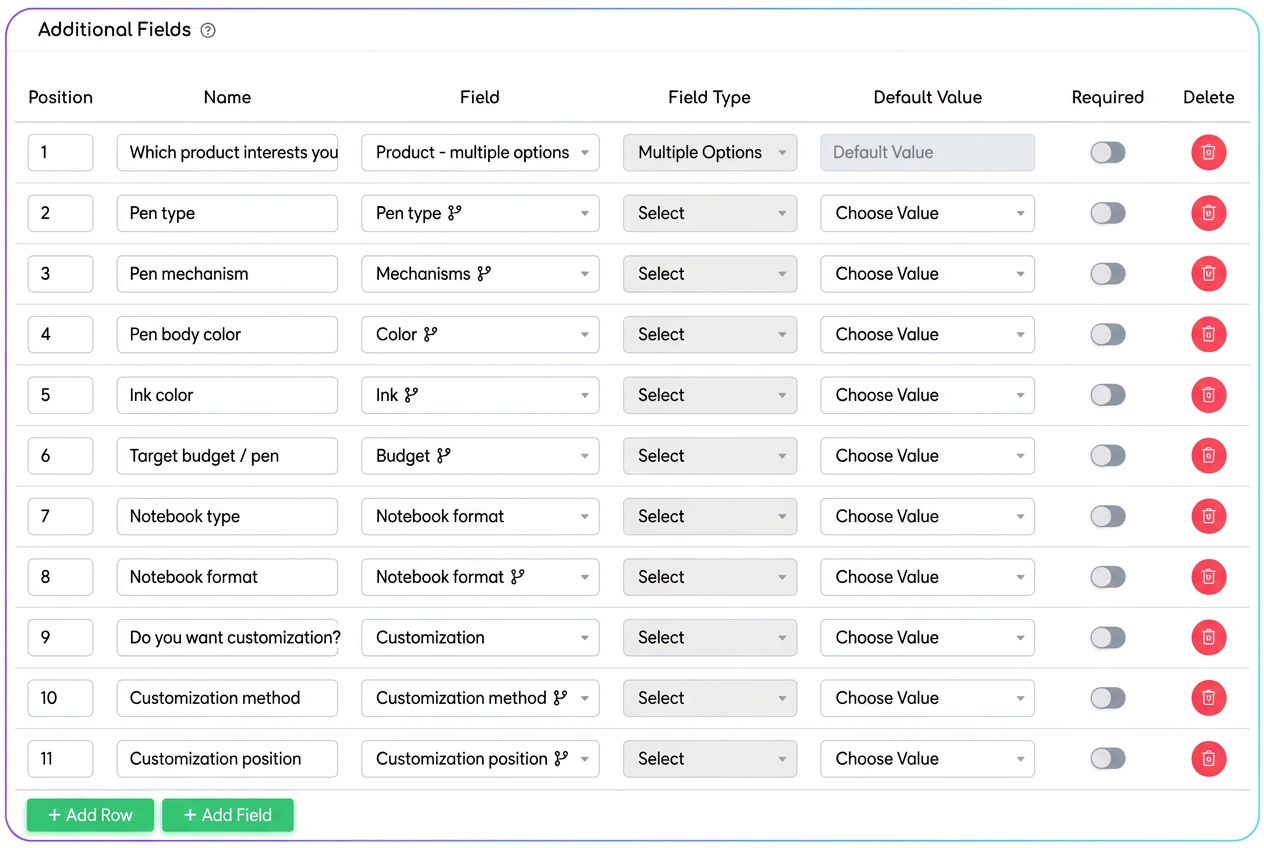Open the Budget field dropdown
The width and height of the screenshot is (1264, 848).
tap(480, 456)
